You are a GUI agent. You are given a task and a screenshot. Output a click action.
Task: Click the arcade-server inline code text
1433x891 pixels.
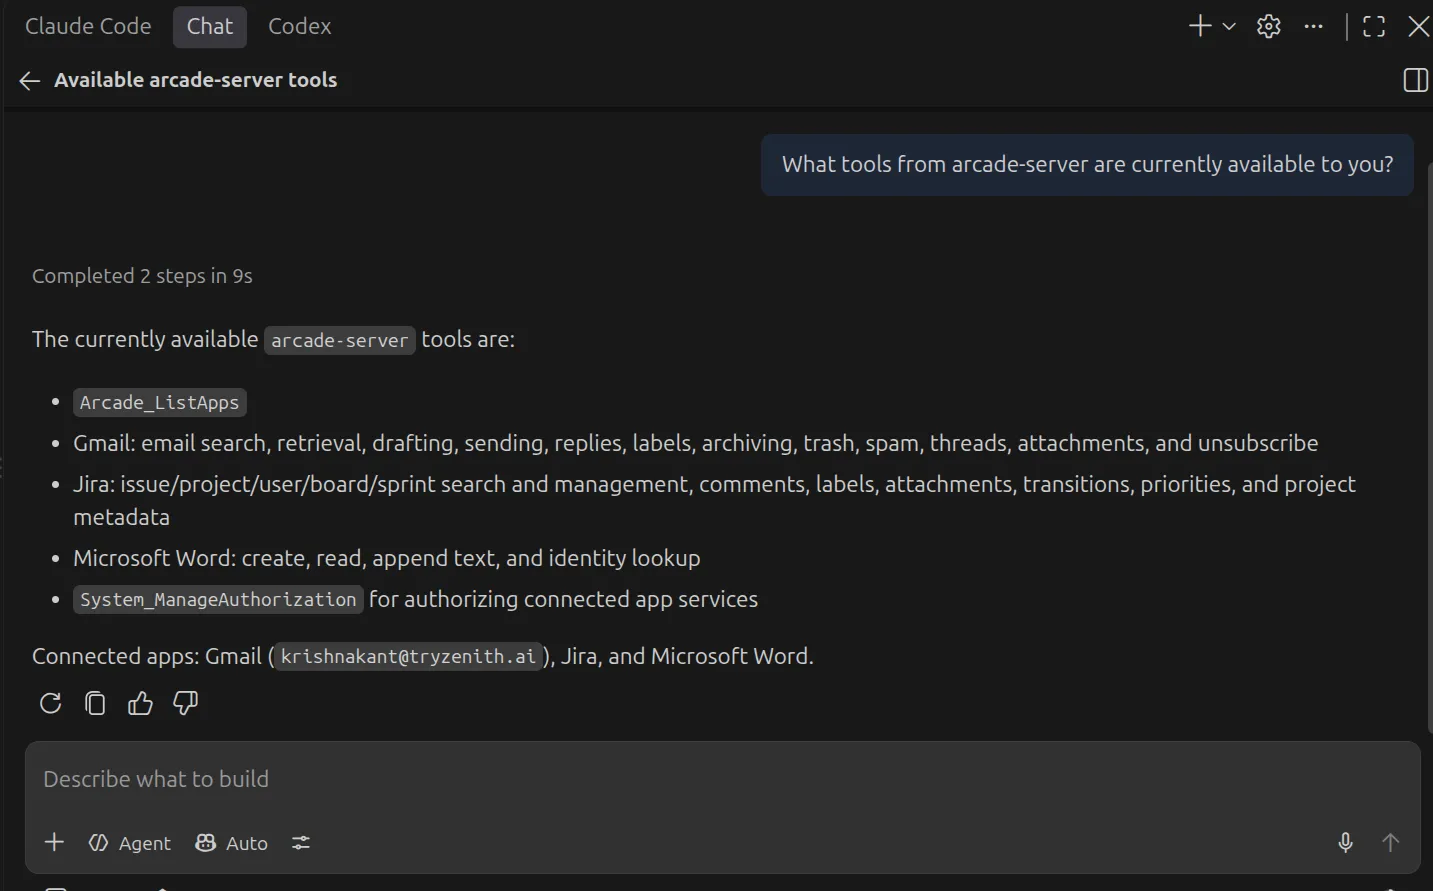340,341
